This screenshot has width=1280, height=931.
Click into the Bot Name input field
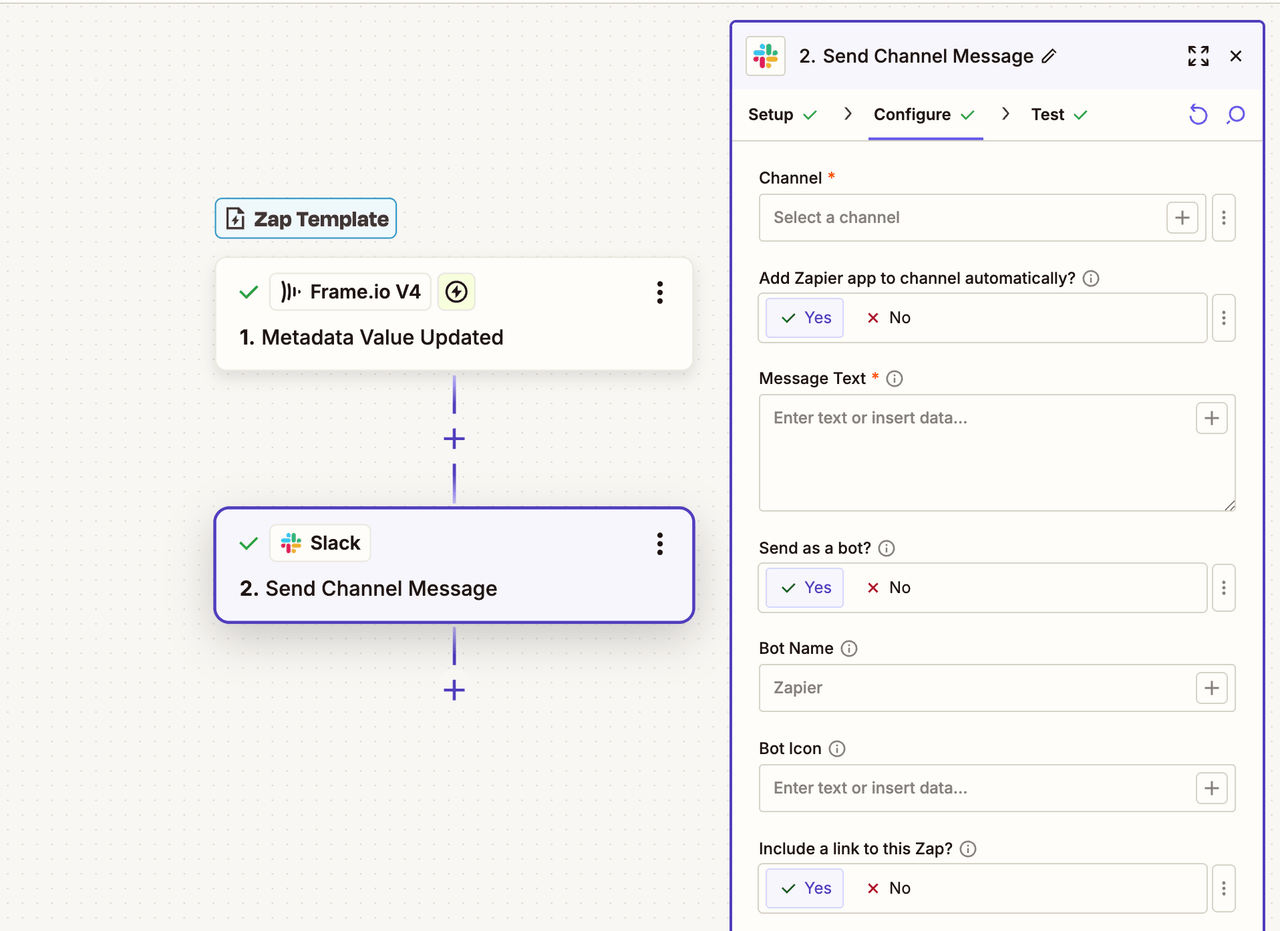(x=975, y=688)
